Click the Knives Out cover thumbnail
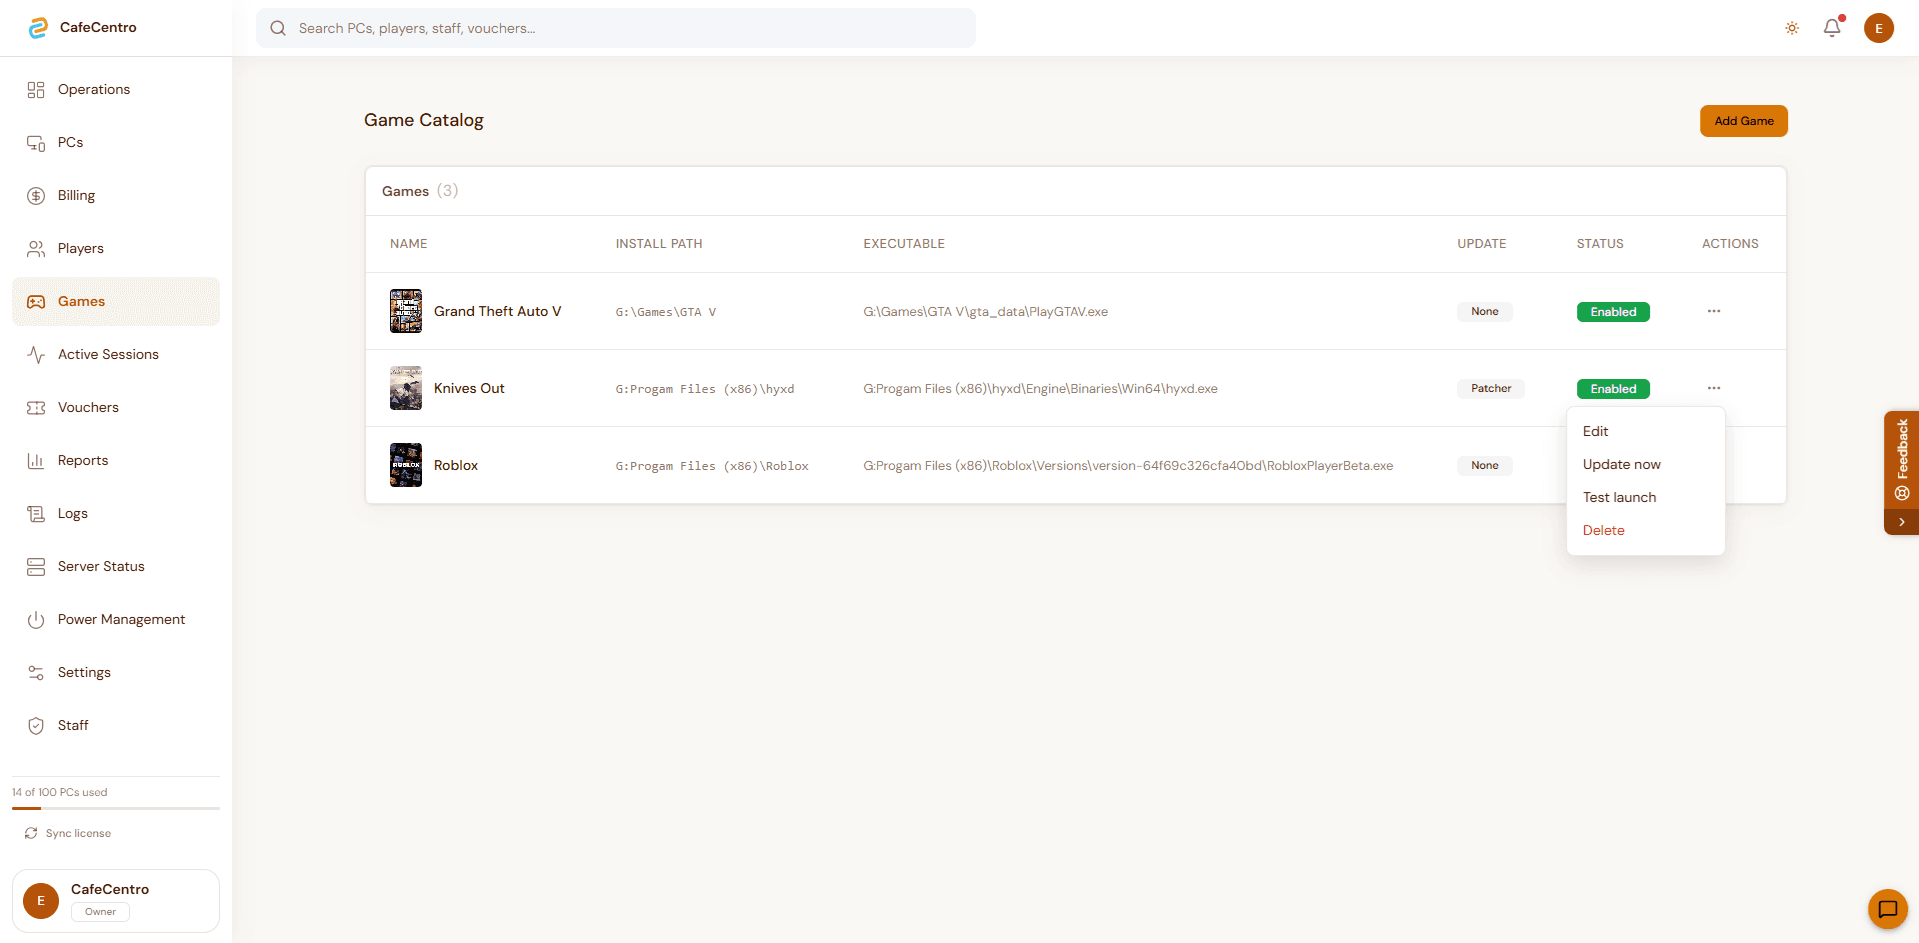 coord(406,388)
